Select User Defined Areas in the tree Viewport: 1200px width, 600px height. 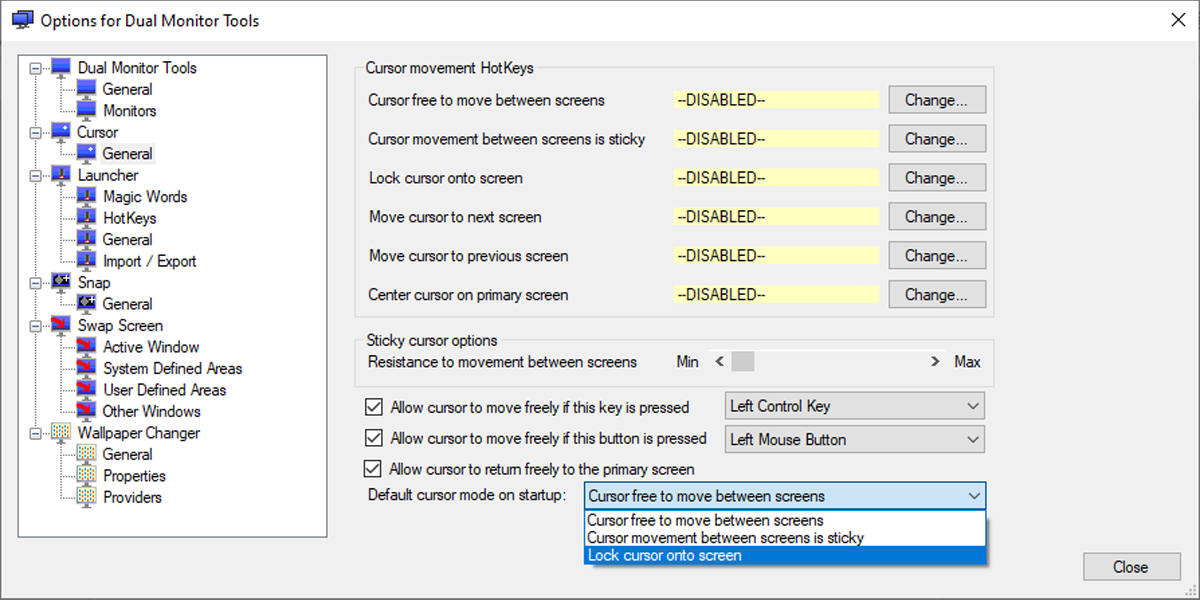click(164, 390)
